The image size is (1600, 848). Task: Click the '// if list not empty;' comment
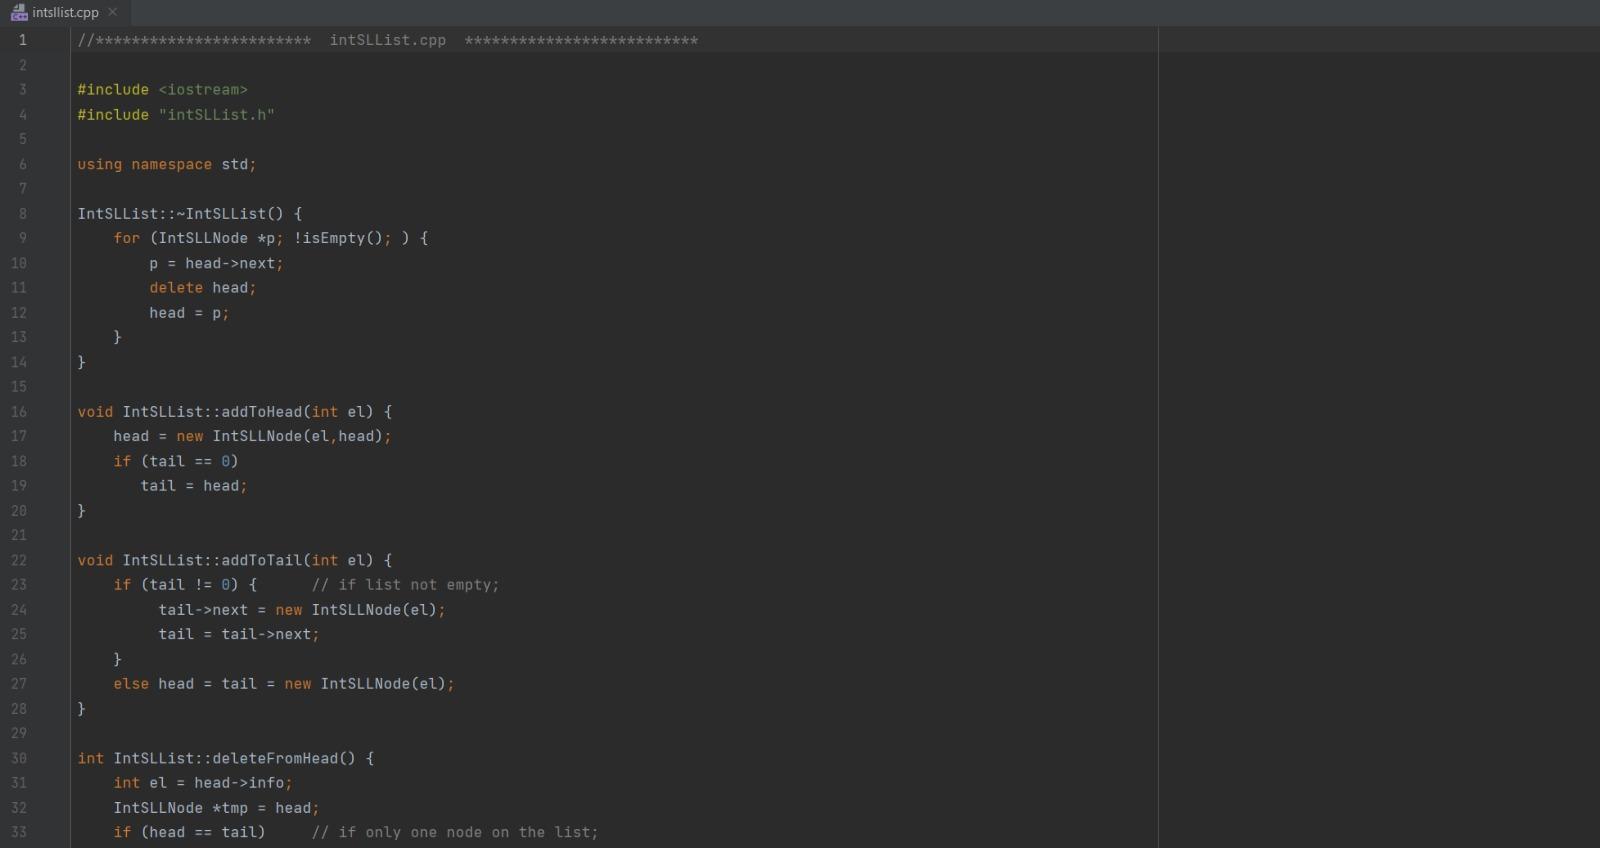tap(405, 585)
